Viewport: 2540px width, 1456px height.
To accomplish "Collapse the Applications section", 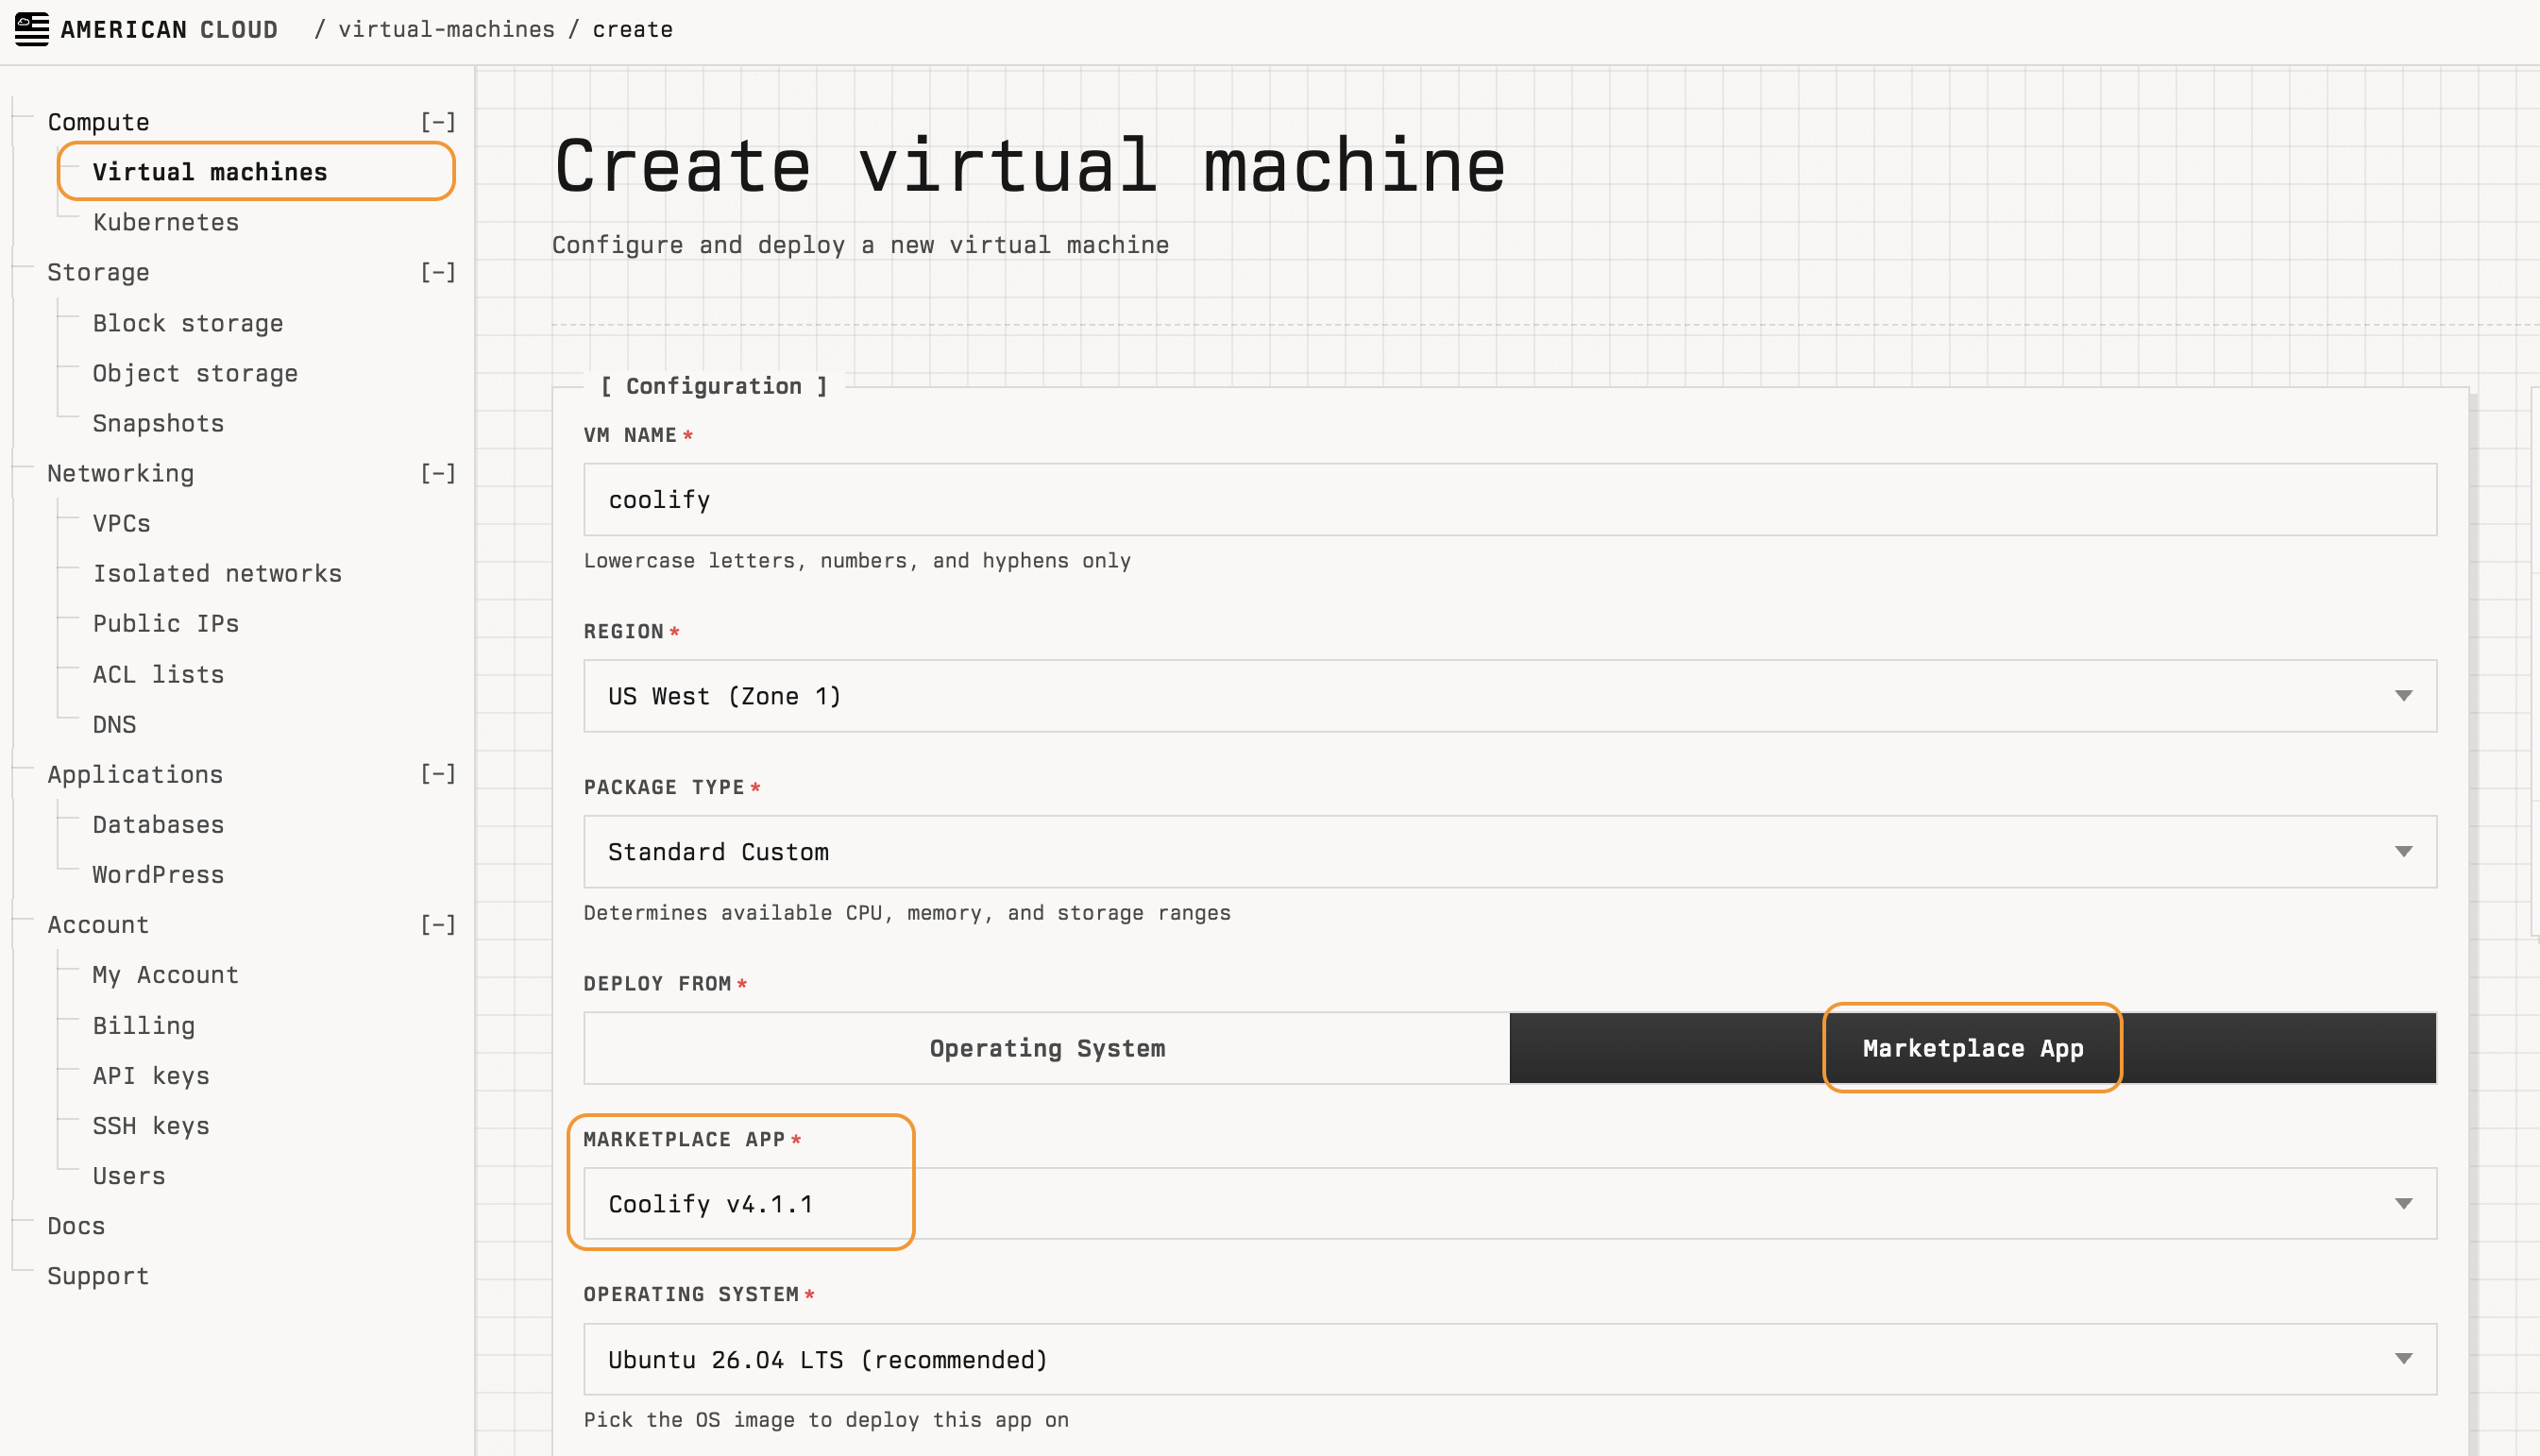I will click(438, 774).
